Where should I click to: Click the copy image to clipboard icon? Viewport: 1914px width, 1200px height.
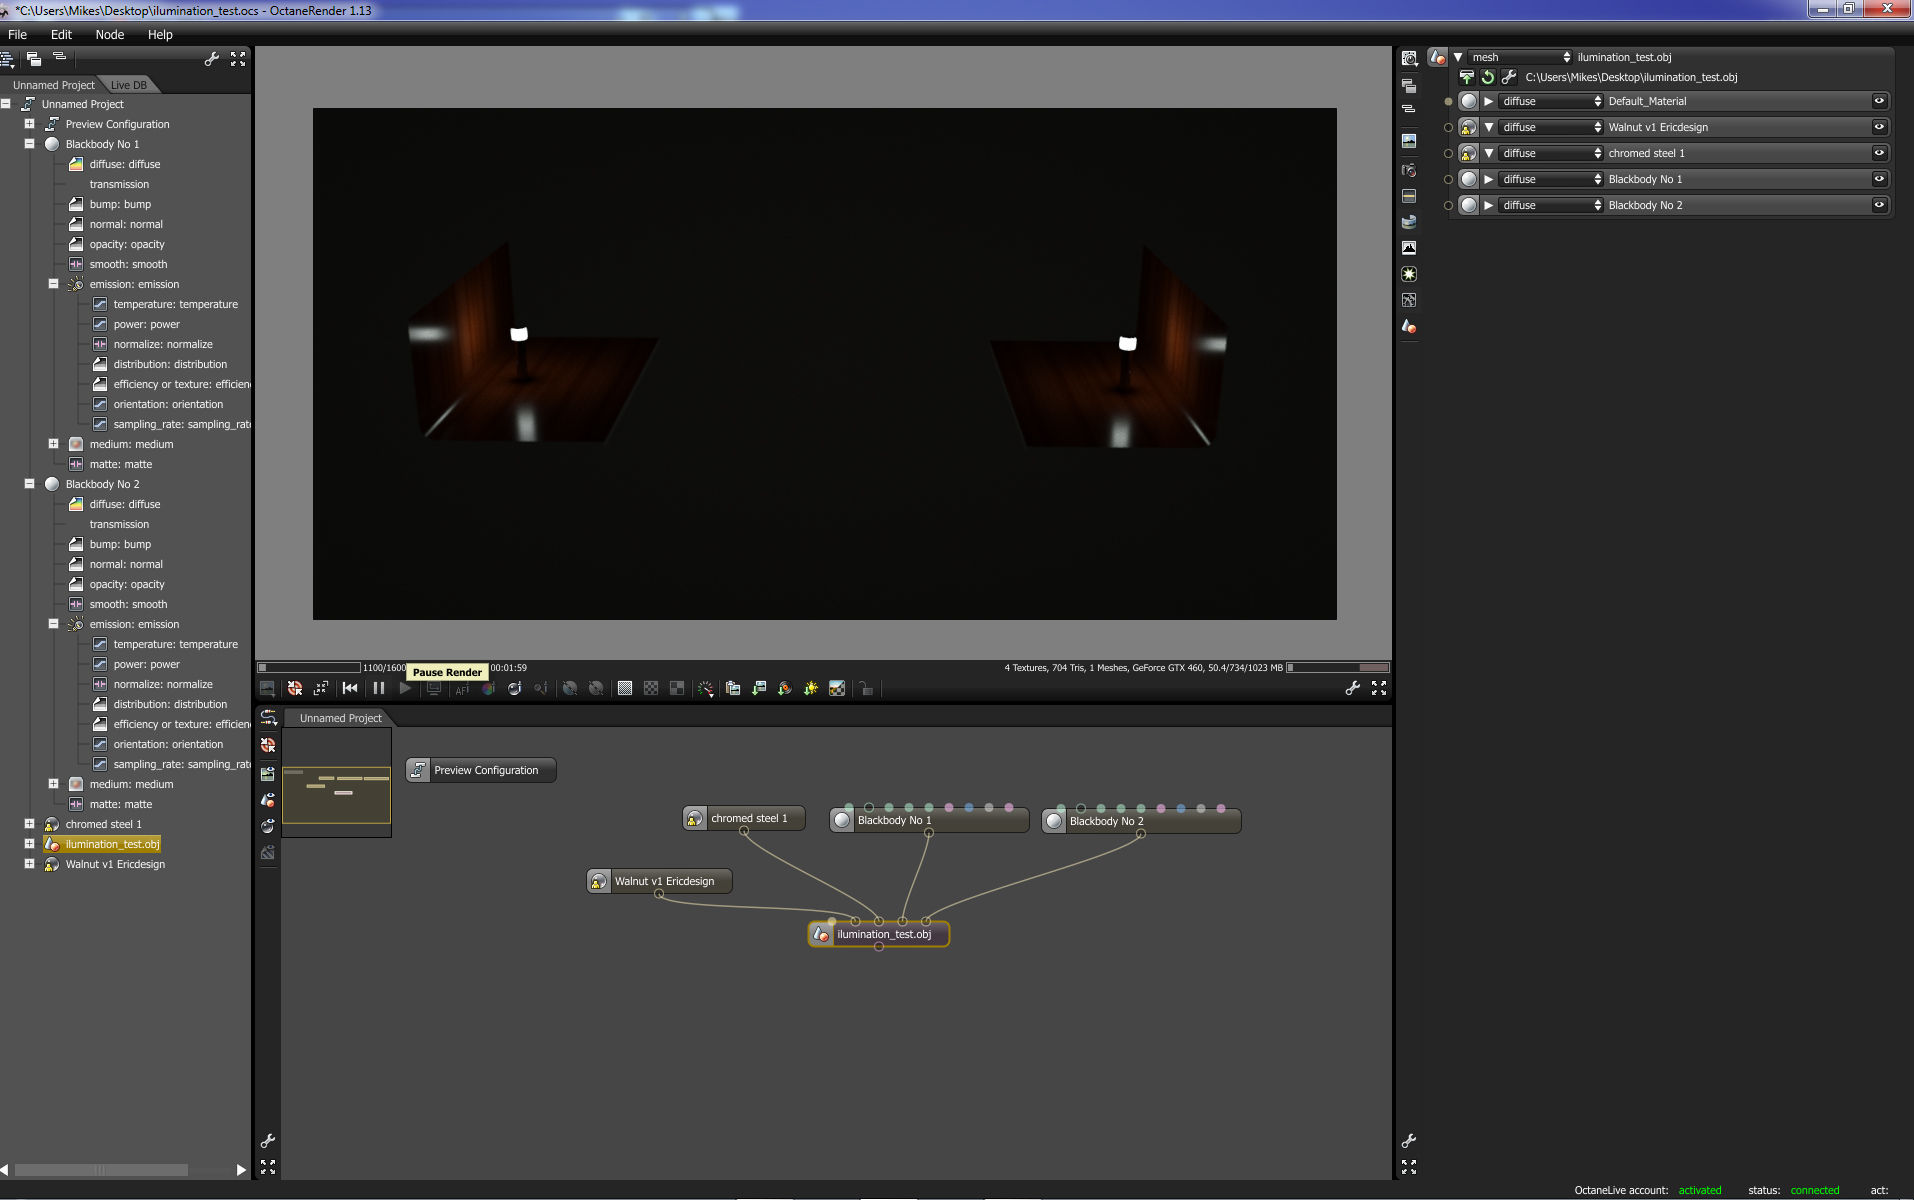pos(733,688)
